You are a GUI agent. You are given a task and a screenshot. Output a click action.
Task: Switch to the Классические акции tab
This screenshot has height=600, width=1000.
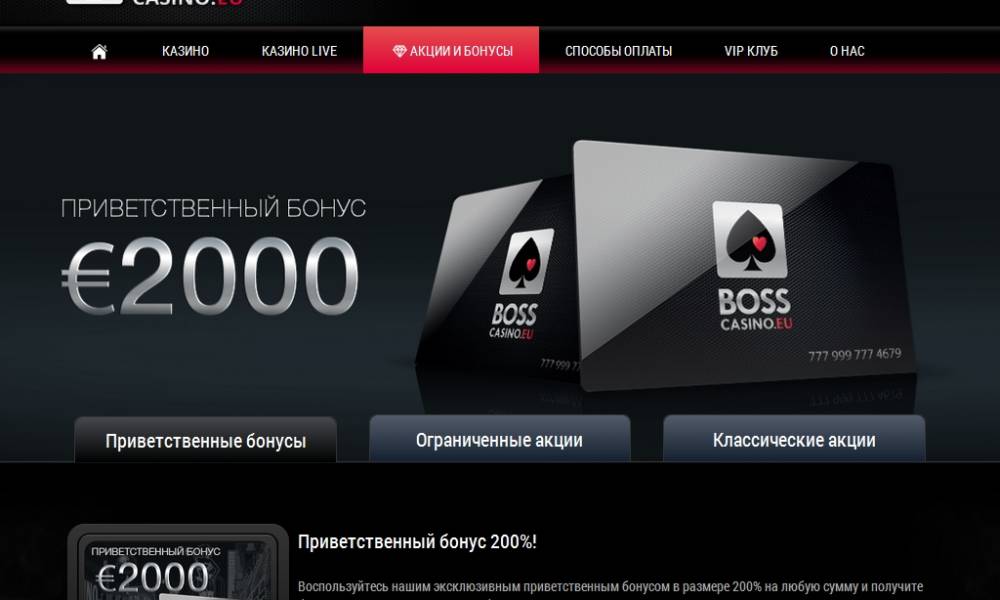point(794,439)
